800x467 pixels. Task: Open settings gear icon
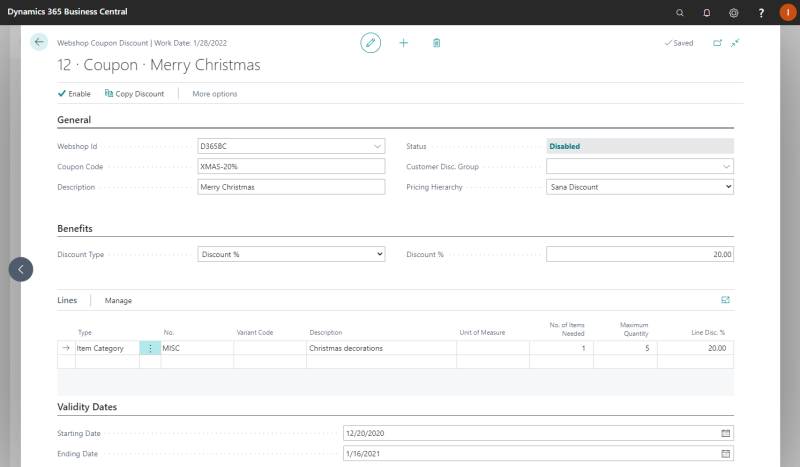pos(734,13)
